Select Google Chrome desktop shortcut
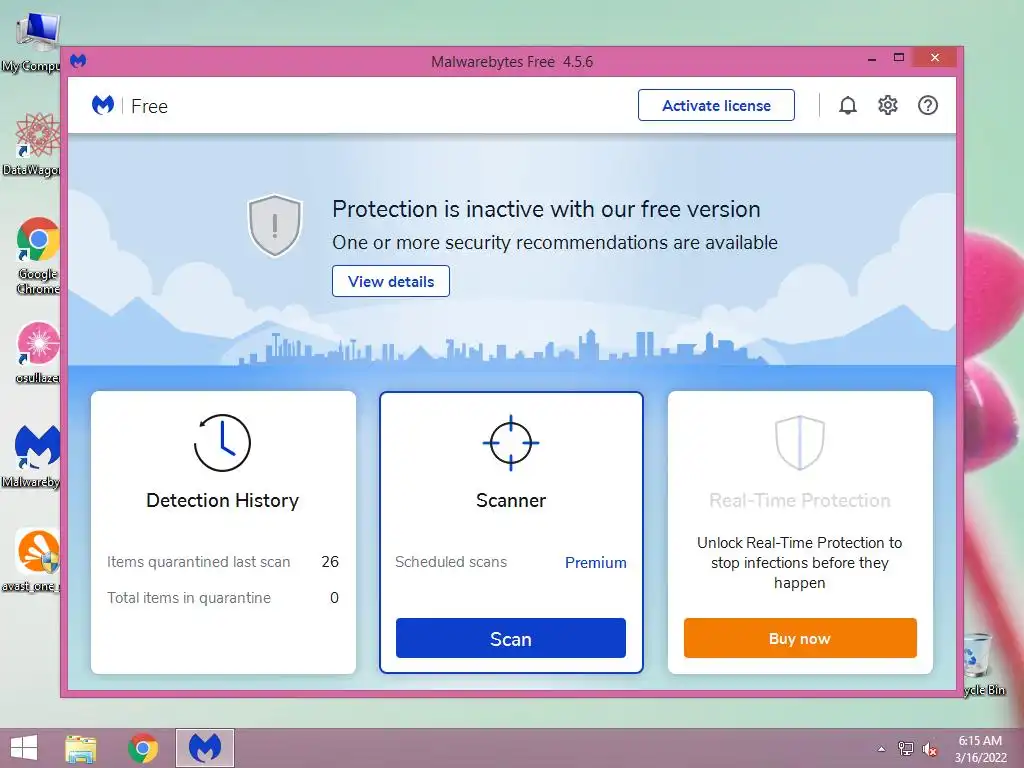 38,256
